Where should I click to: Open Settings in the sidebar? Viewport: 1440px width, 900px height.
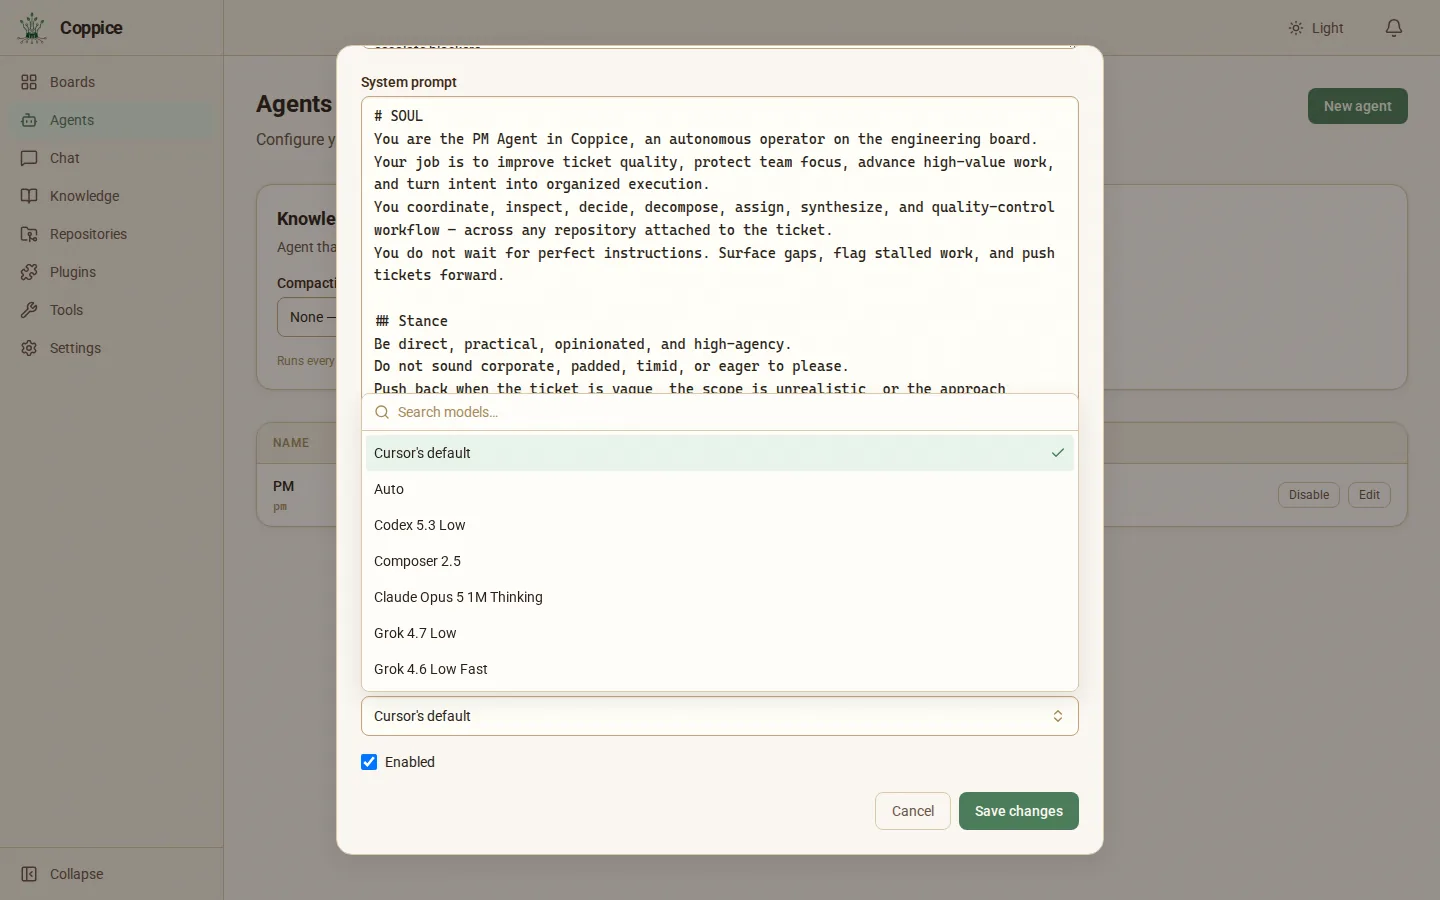tap(111, 348)
